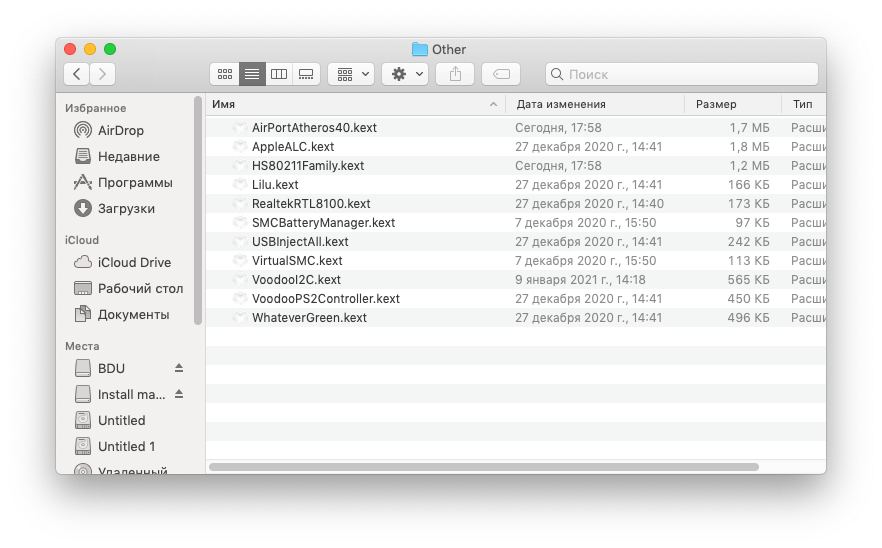Click the horizontal scrollbar at window bottom
This screenshot has height=548, width=882.
(484, 467)
